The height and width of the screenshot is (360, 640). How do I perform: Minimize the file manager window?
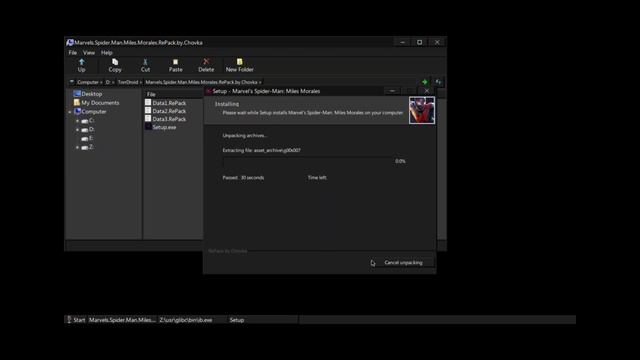coord(402,42)
